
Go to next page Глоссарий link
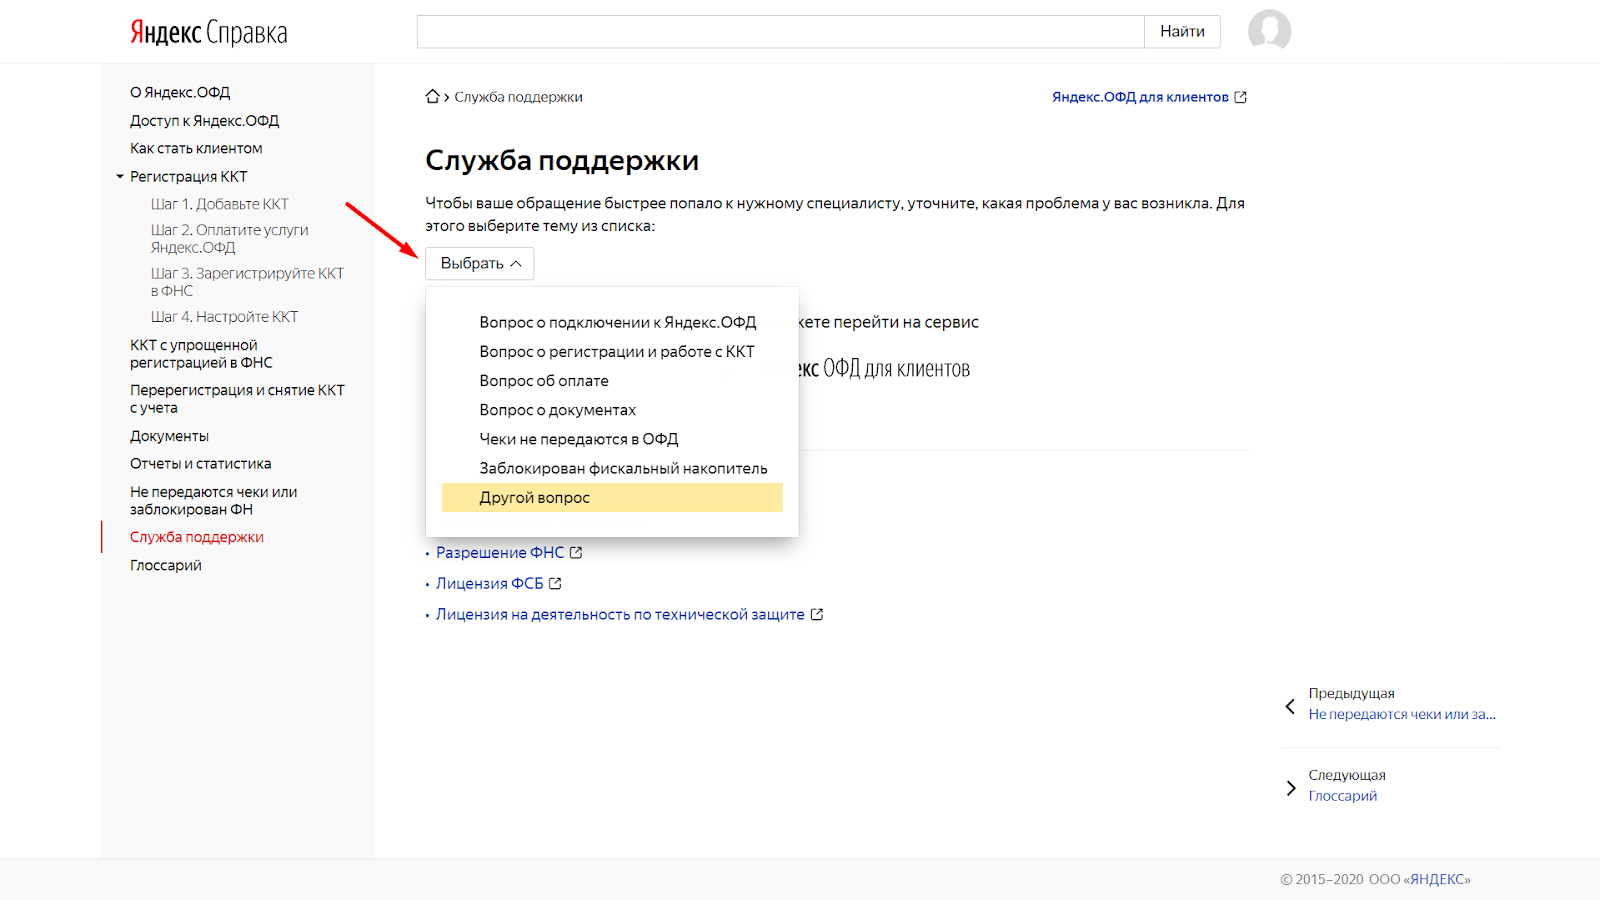tap(1343, 797)
